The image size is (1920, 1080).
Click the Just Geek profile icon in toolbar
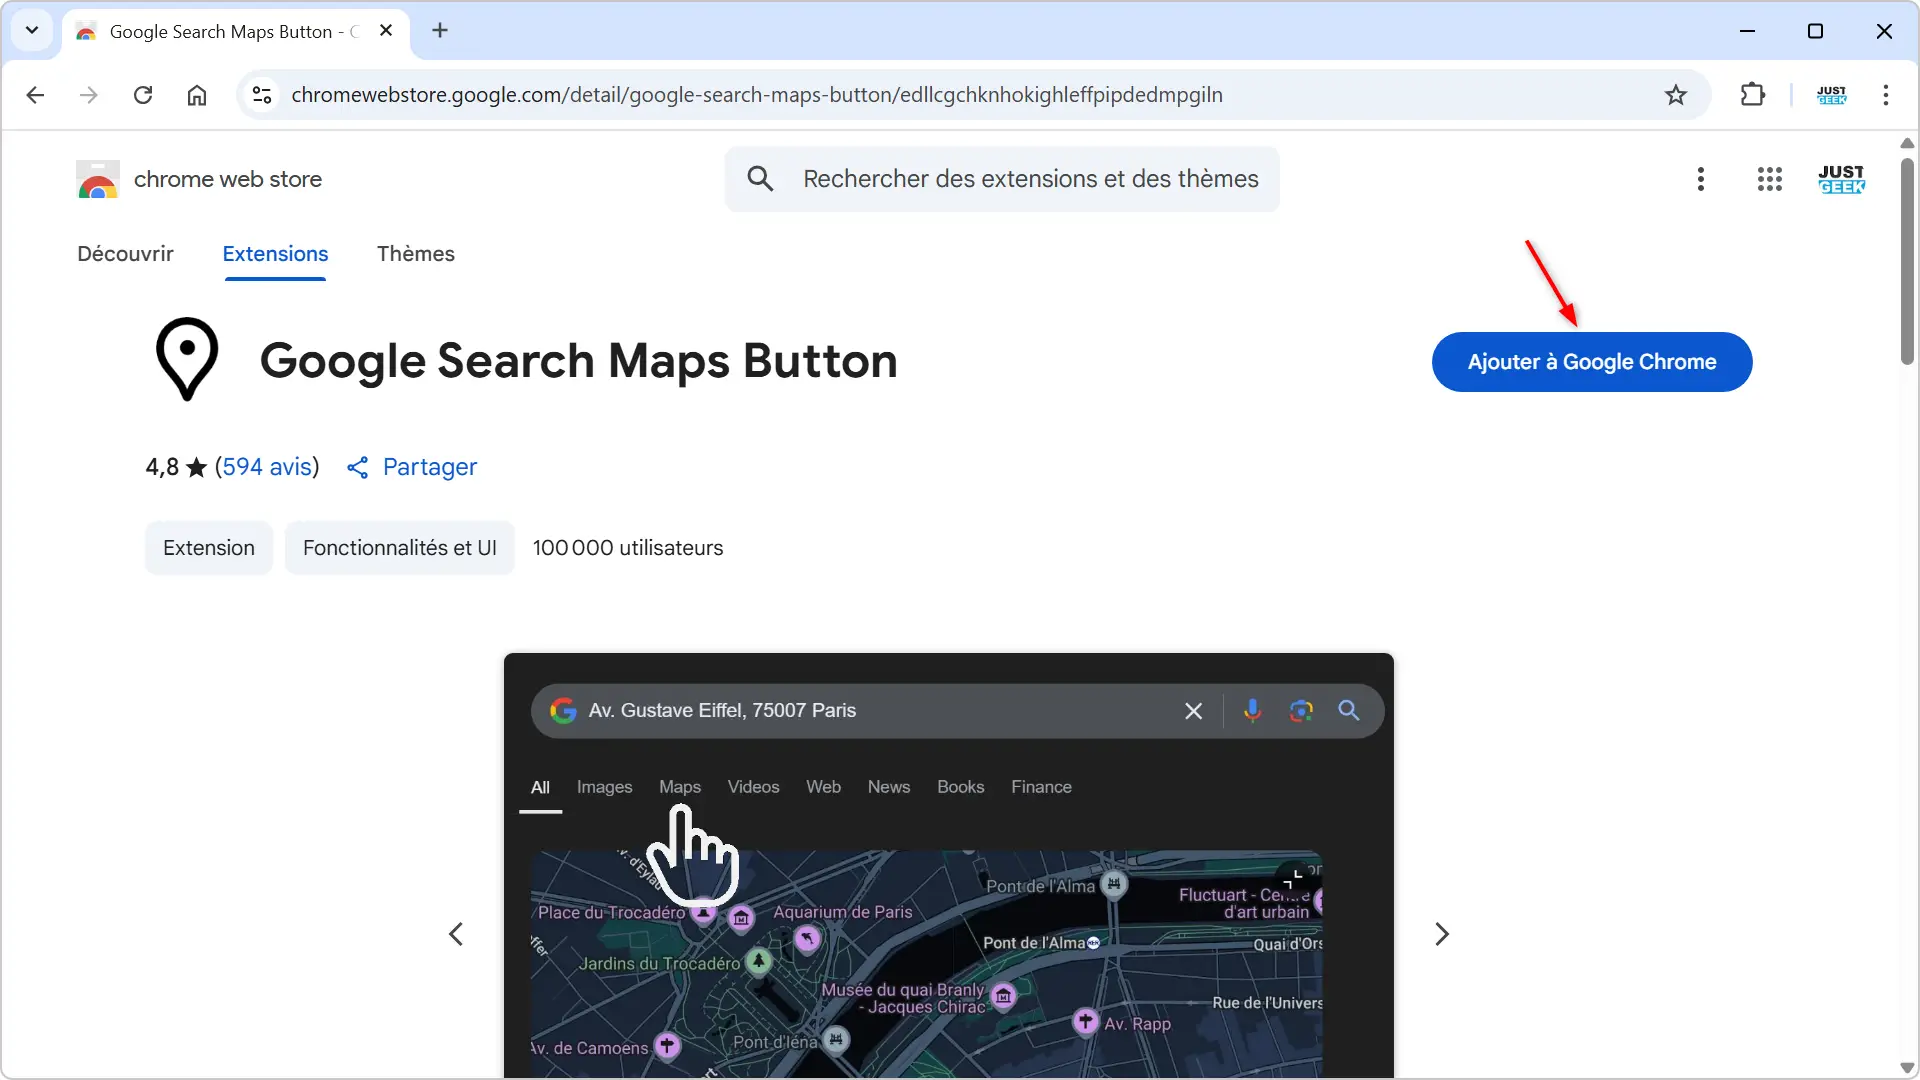1832,95
